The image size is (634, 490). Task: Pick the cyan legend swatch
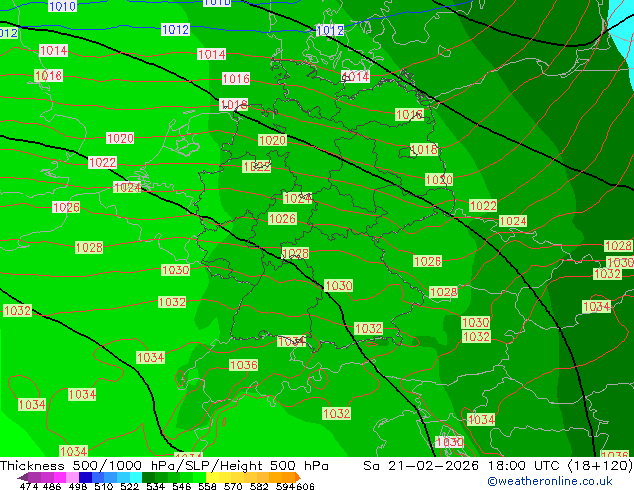[x=136, y=477]
